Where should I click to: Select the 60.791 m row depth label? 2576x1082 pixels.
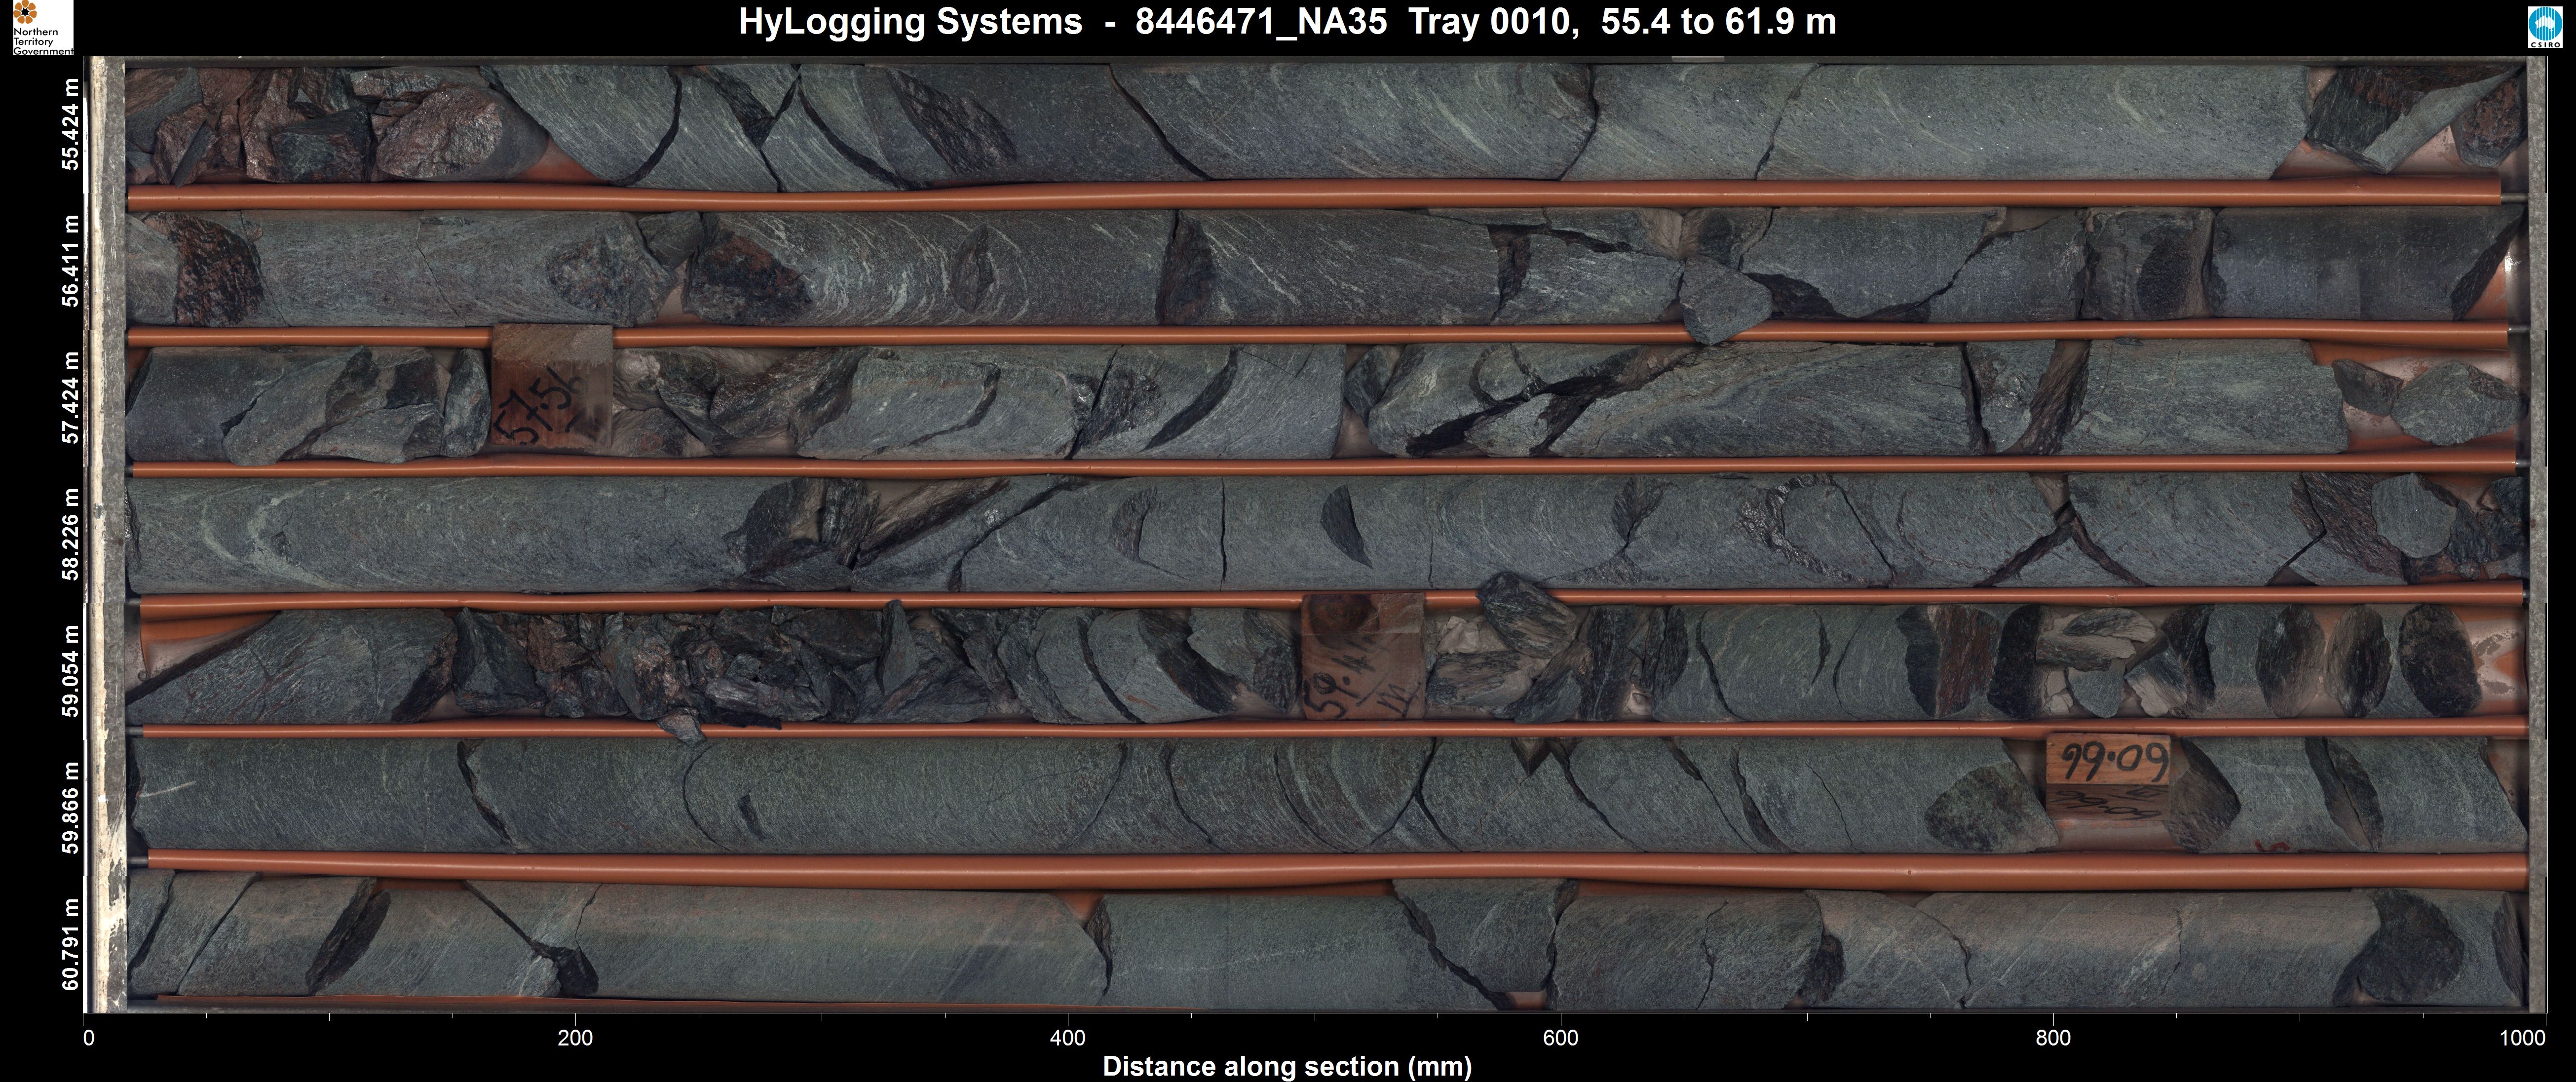70,944
